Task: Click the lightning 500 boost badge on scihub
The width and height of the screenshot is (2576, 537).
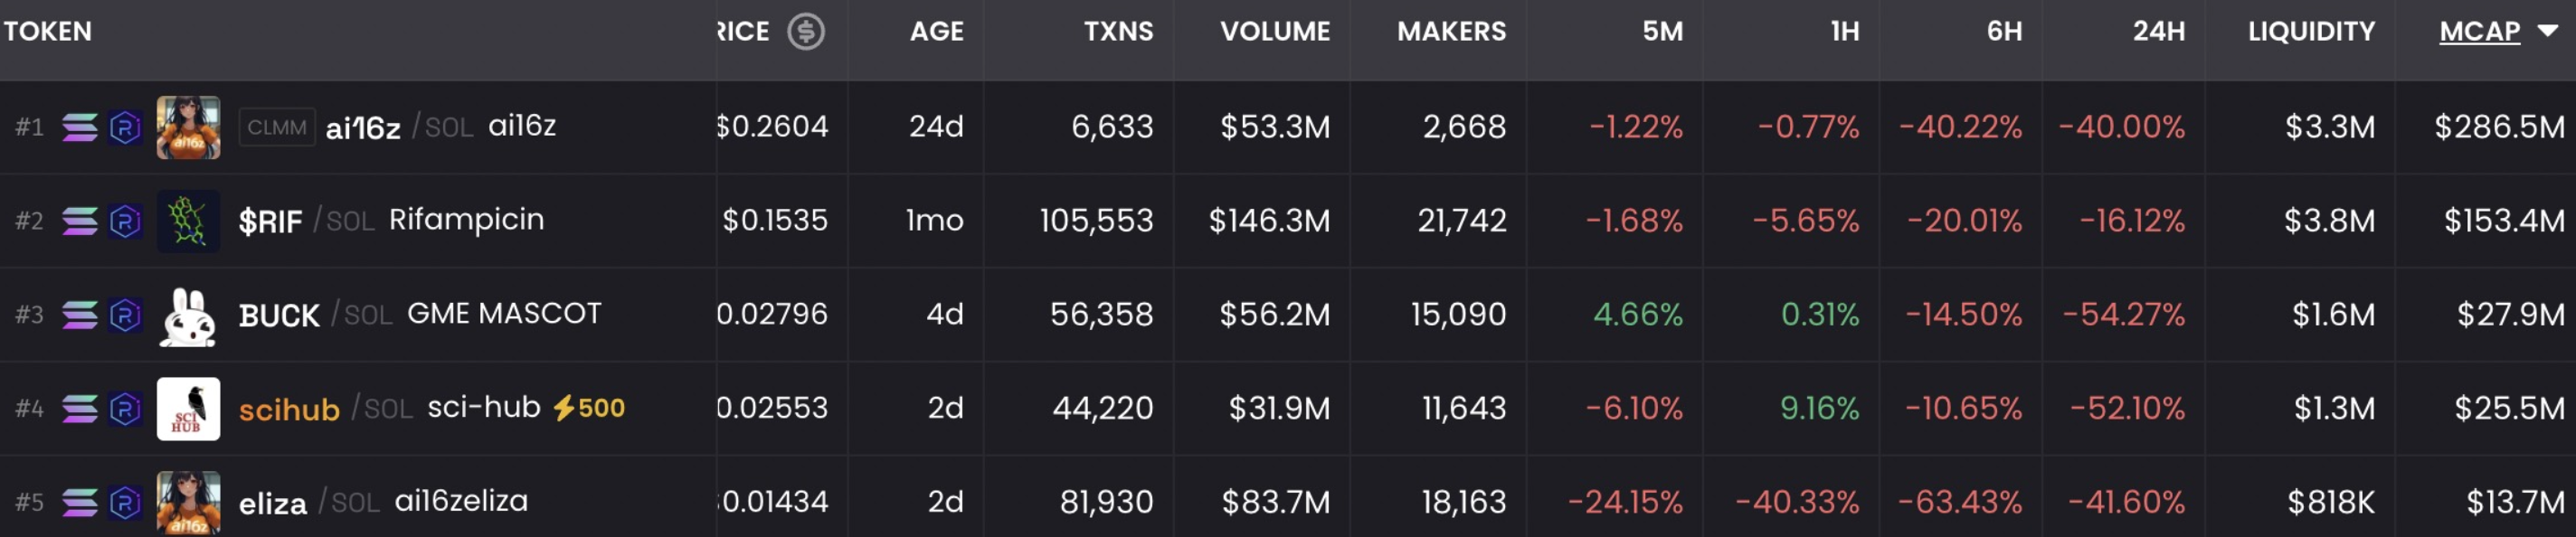Action: pos(589,408)
